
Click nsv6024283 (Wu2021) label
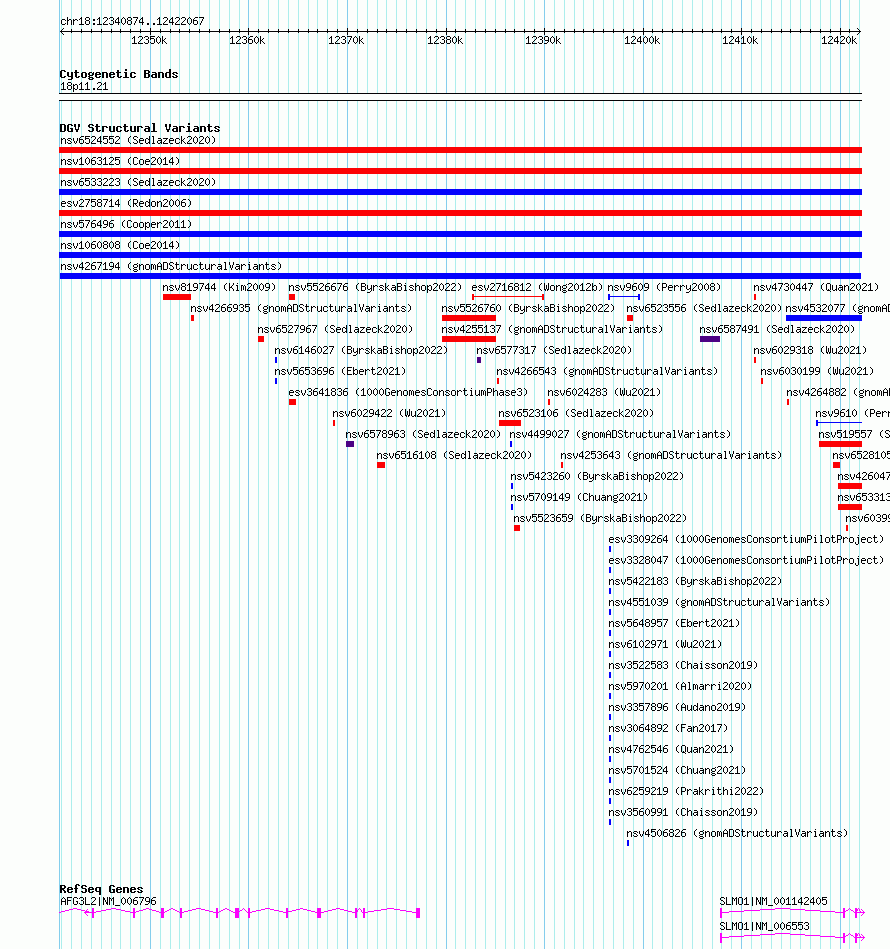[604, 392]
